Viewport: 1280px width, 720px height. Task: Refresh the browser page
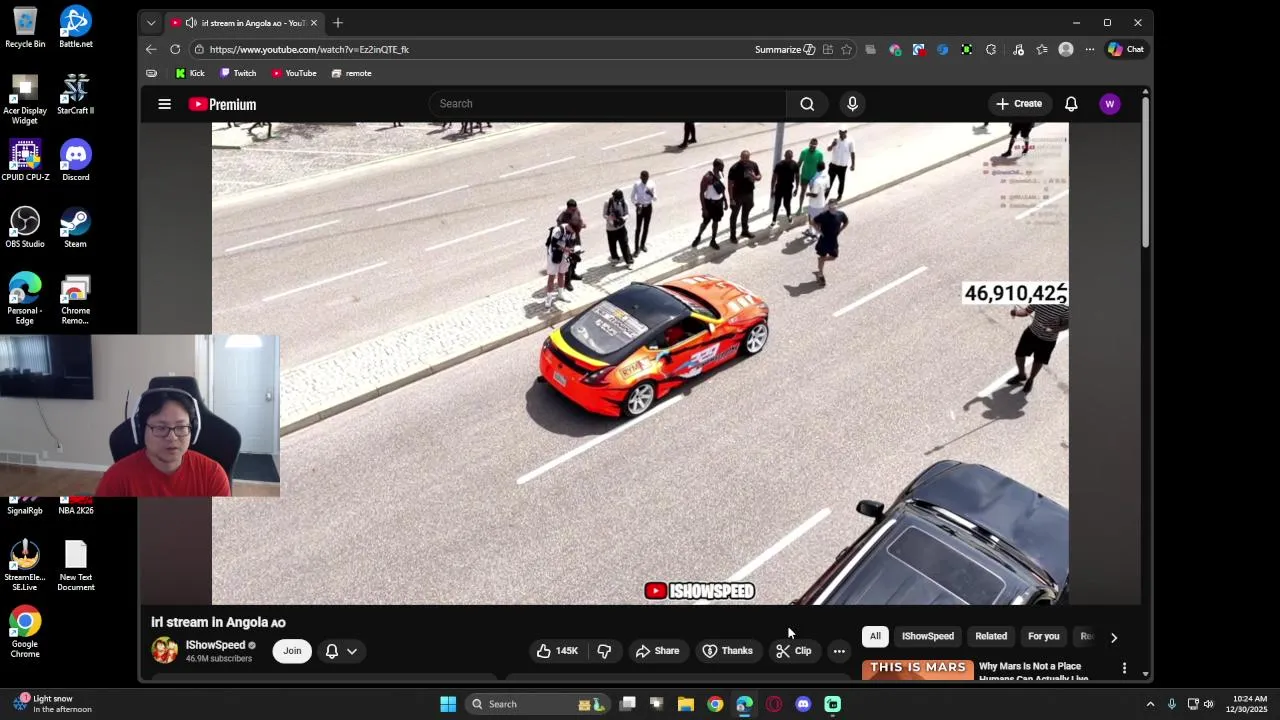[x=175, y=49]
